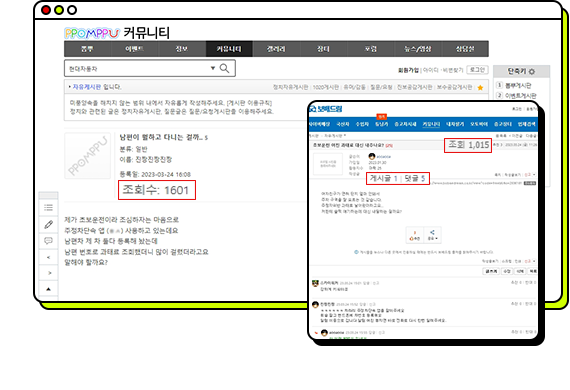
Task: Click the PPOMPPU logo
Action: coord(92,33)
